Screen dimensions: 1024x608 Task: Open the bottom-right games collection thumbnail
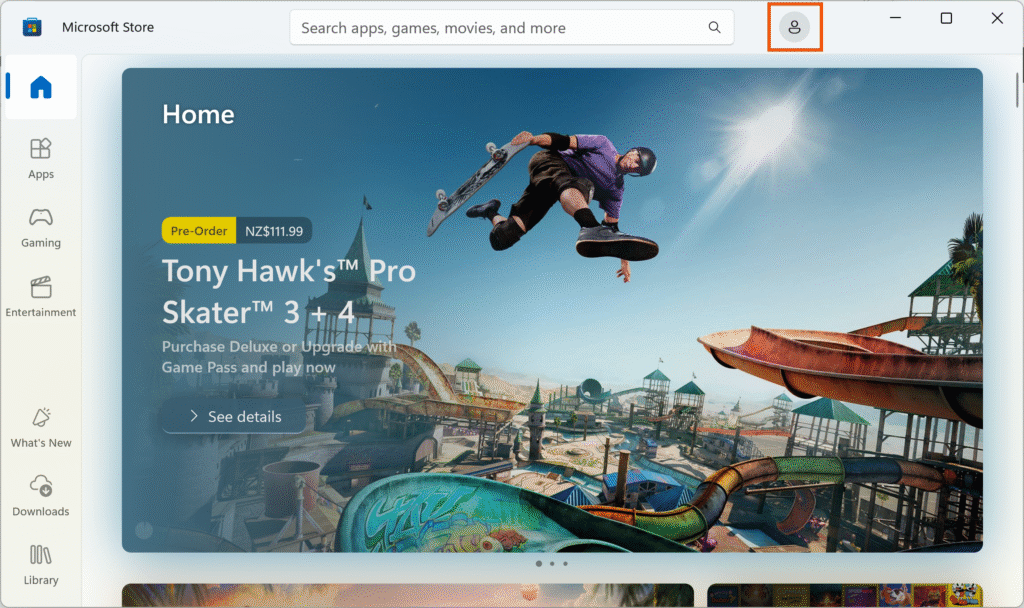click(844, 596)
